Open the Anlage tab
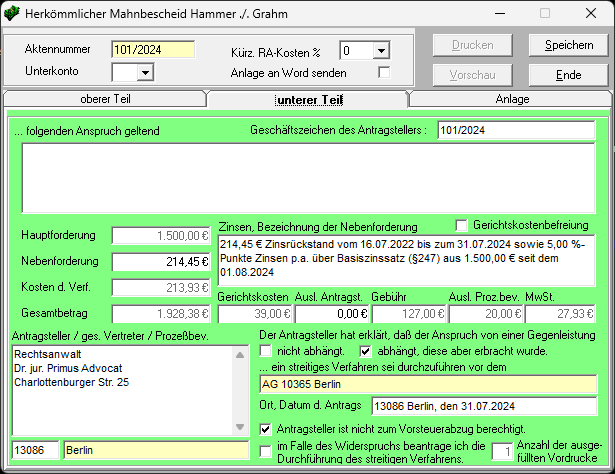The width and height of the screenshot is (615, 474). [512, 99]
